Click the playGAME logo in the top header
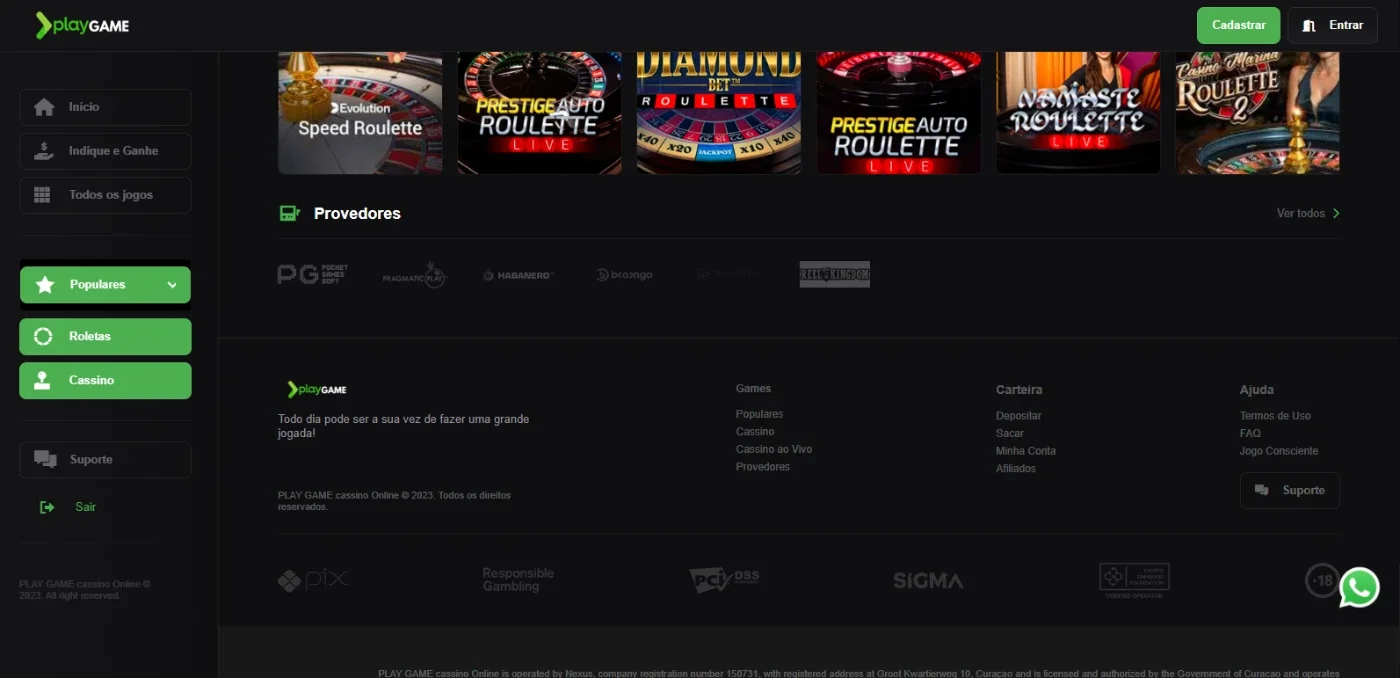1400x678 pixels. tap(82, 26)
